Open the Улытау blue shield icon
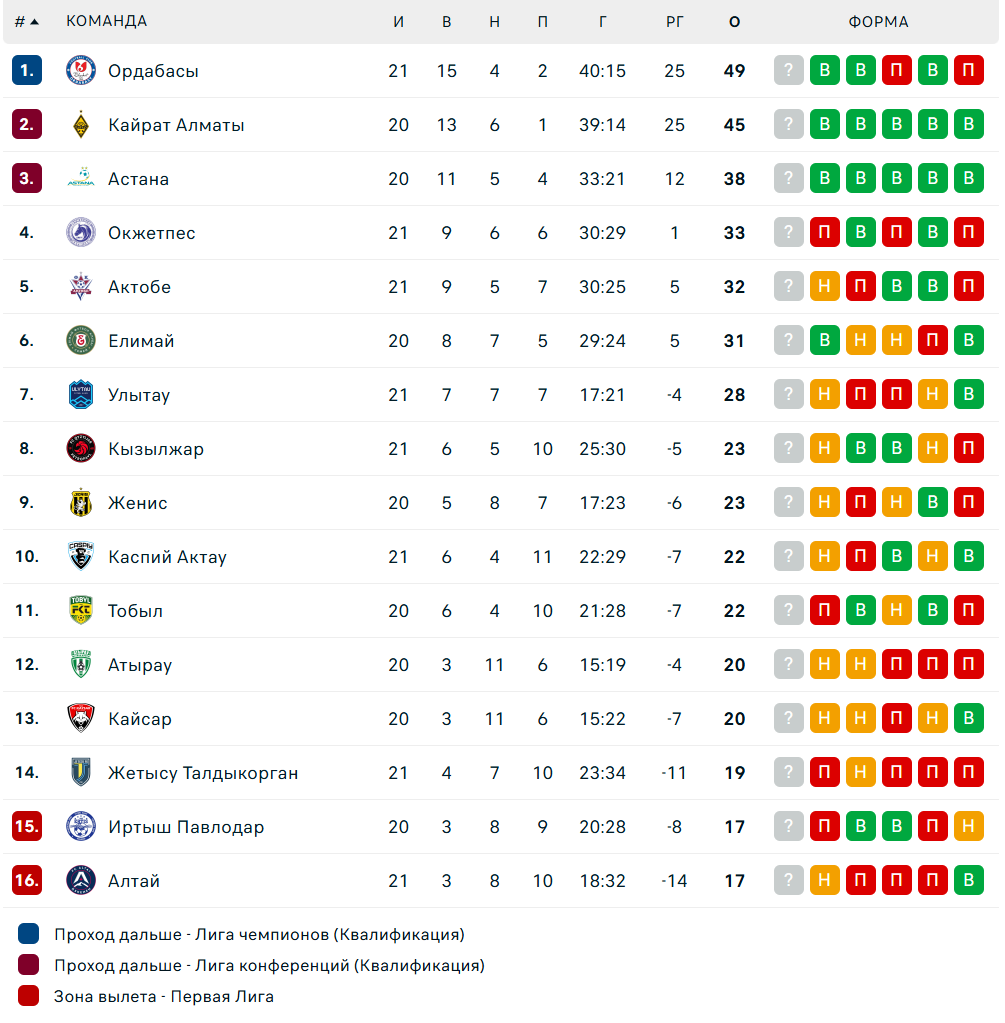Image resolution: width=1005 pixels, height=1023 pixels. pos(81,394)
